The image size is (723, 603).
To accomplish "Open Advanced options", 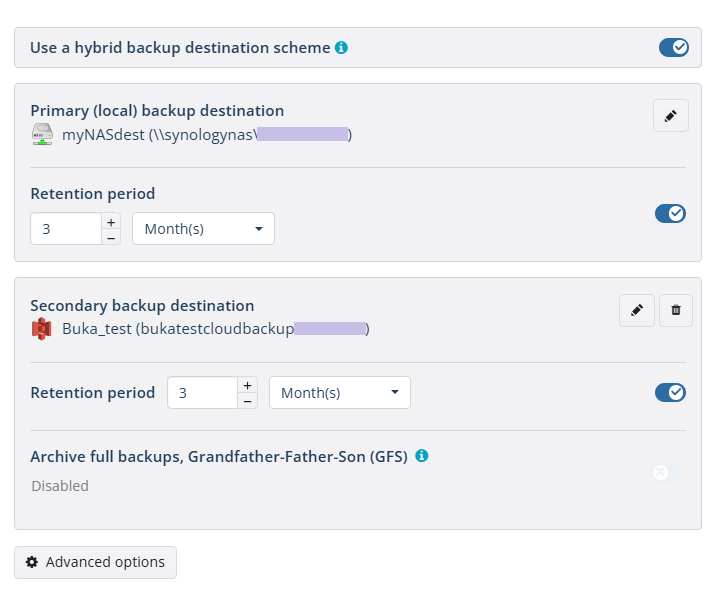I will click(x=95, y=562).
